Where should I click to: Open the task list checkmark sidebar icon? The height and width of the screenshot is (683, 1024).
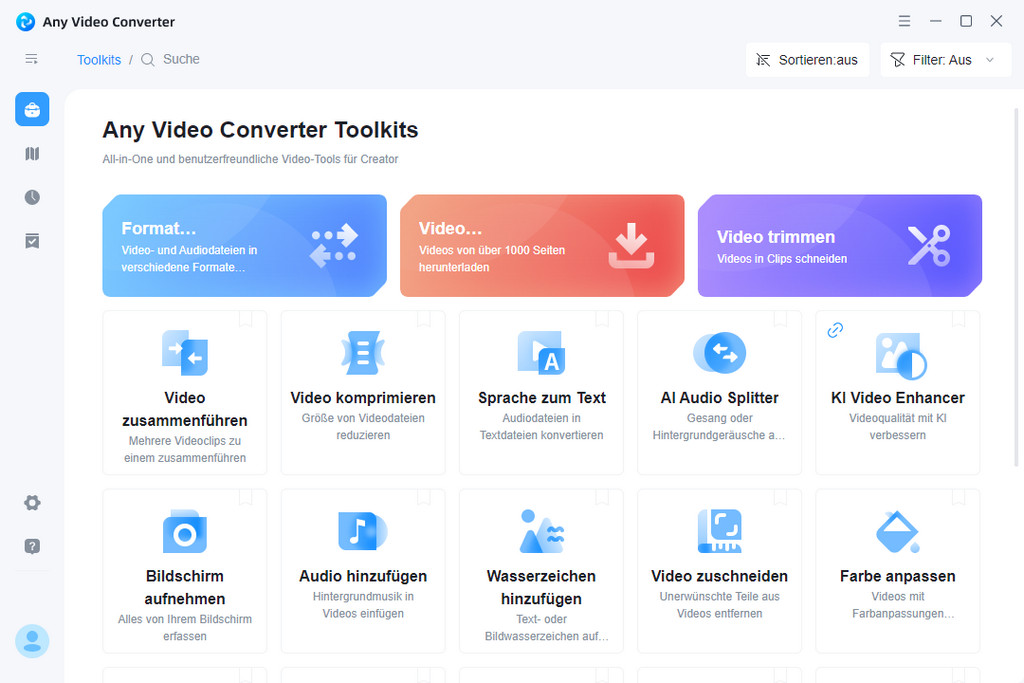(x=32, y=241)
